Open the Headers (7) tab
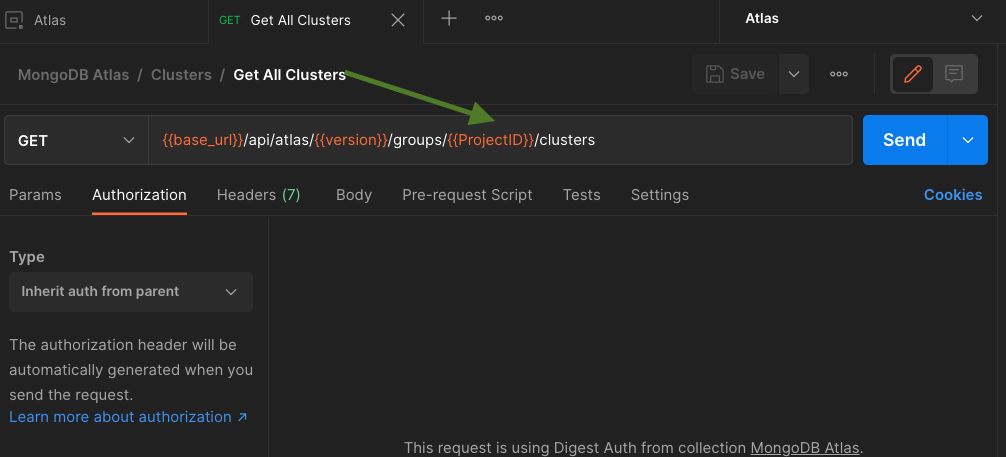The width and height of the screenshot is (1006, 457). pos(259,194)
